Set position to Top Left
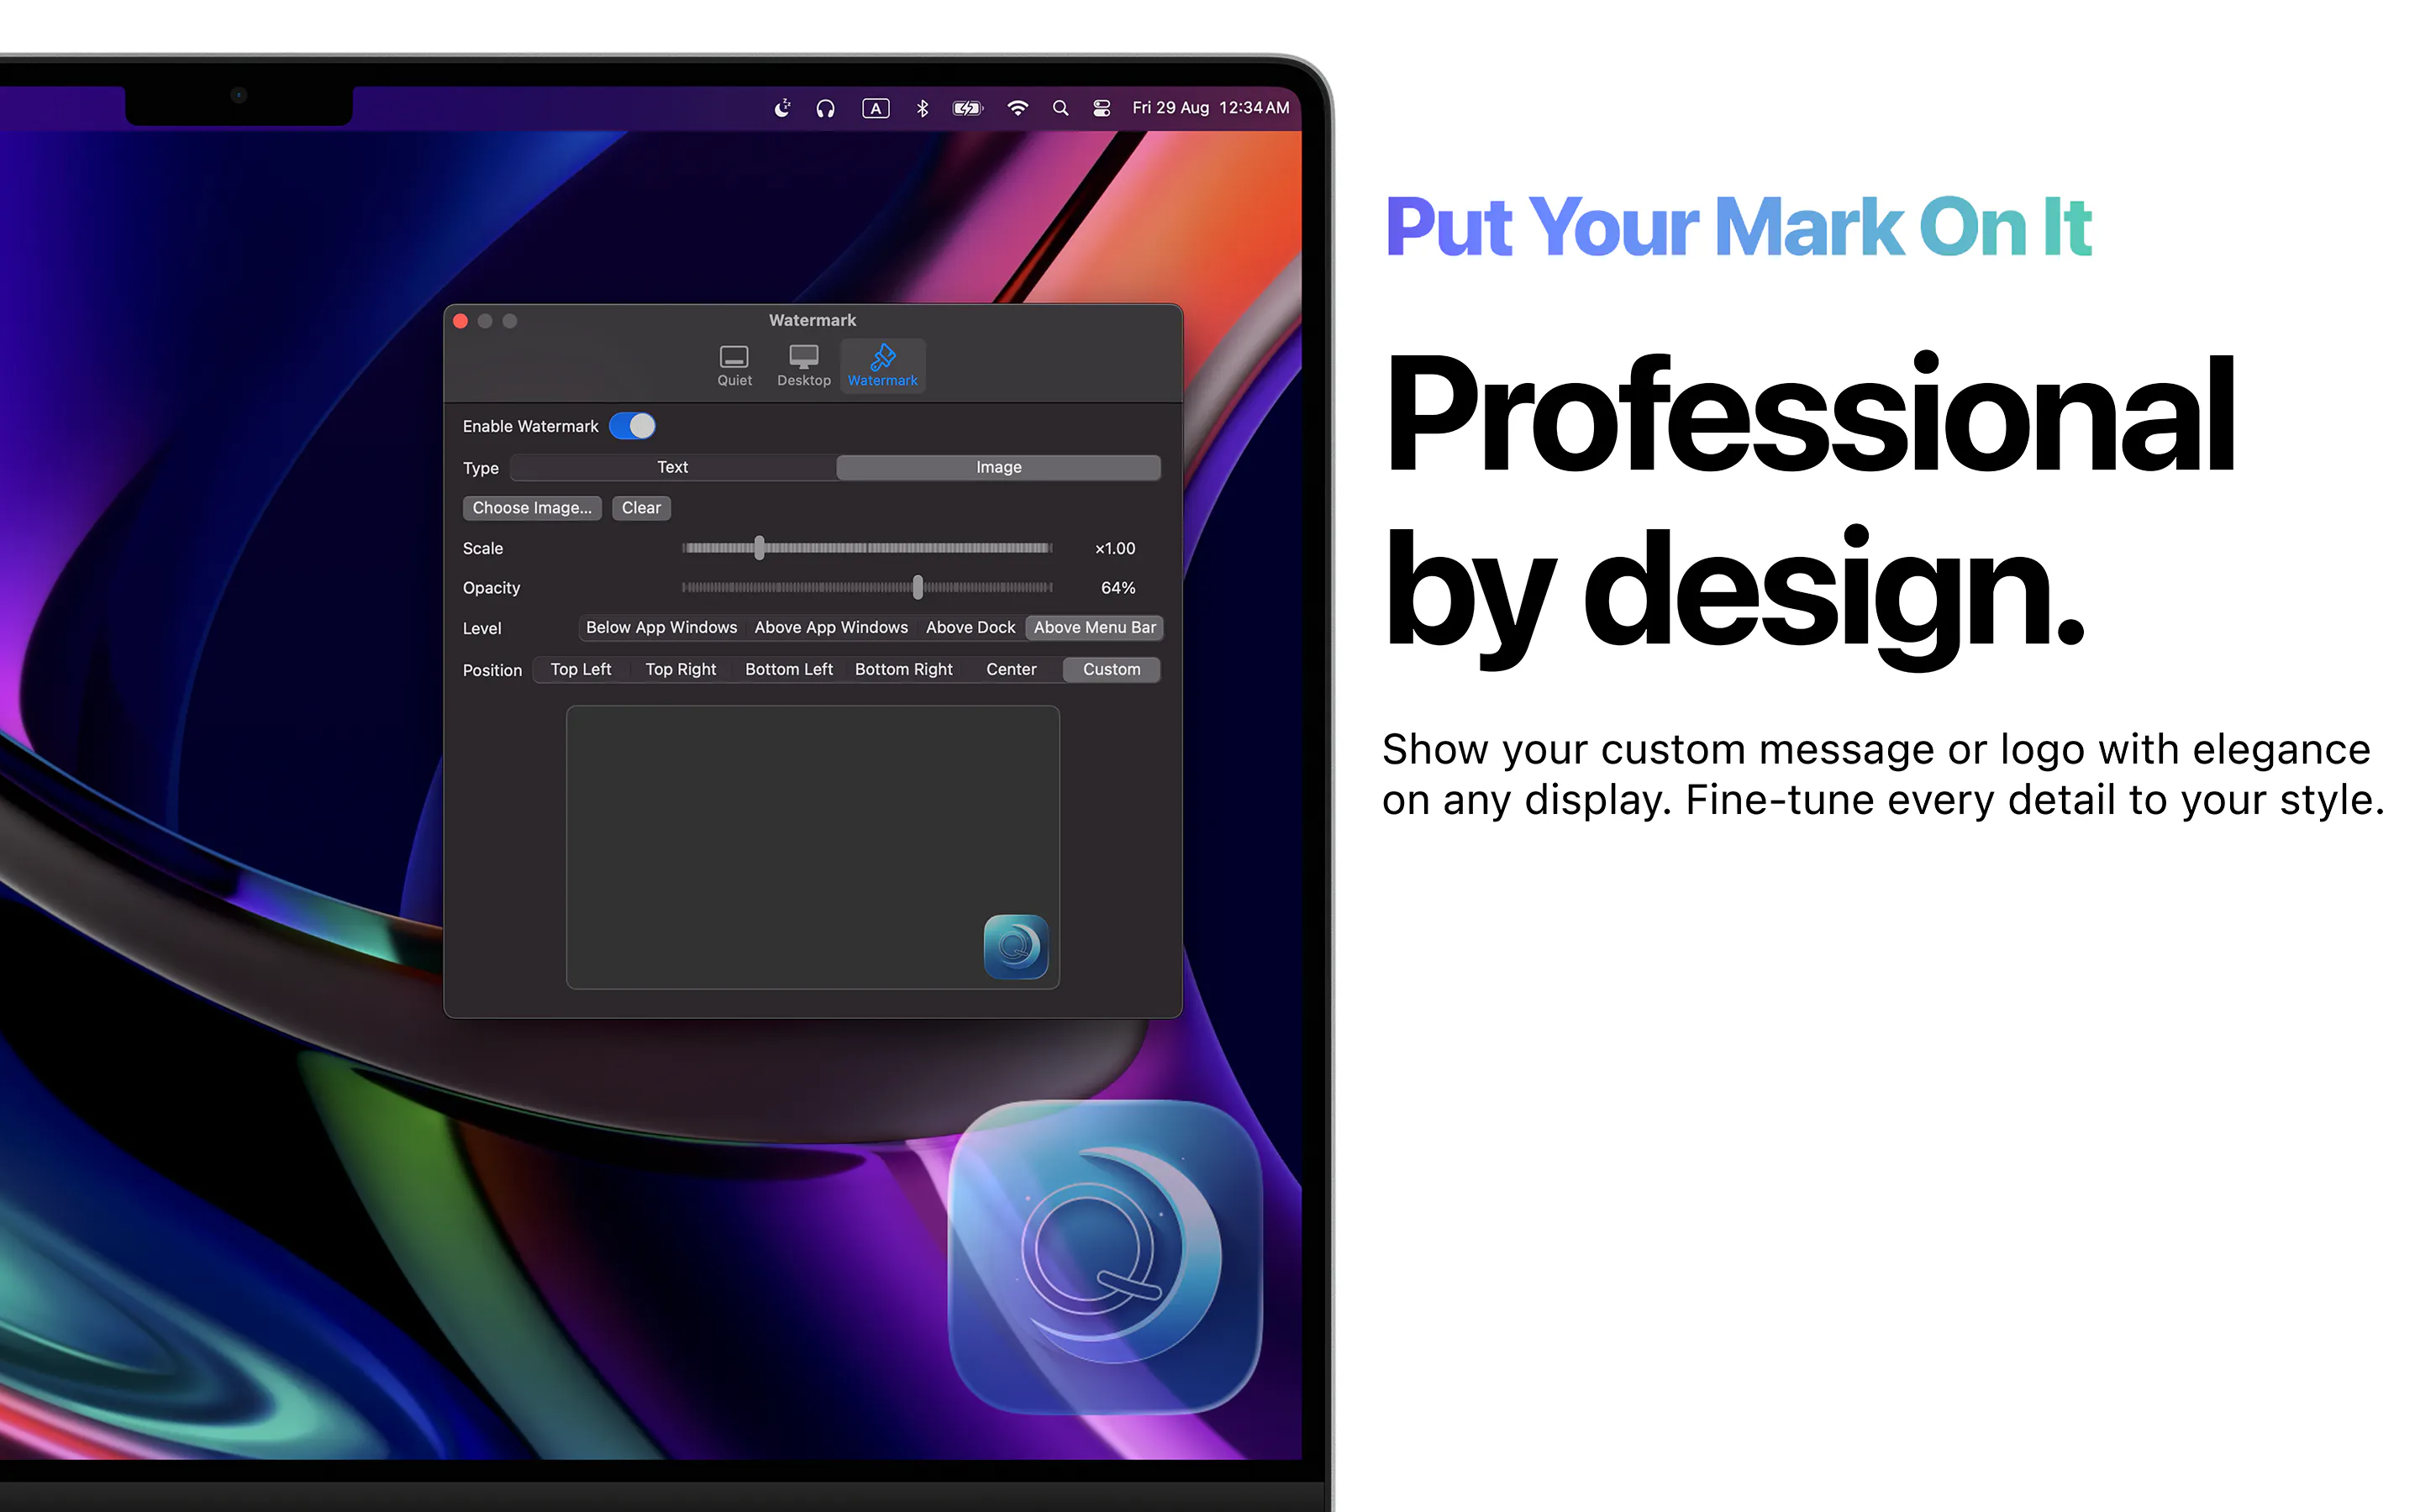The height and width of the screenshot is (1512, 2420). tap(580, 670)
